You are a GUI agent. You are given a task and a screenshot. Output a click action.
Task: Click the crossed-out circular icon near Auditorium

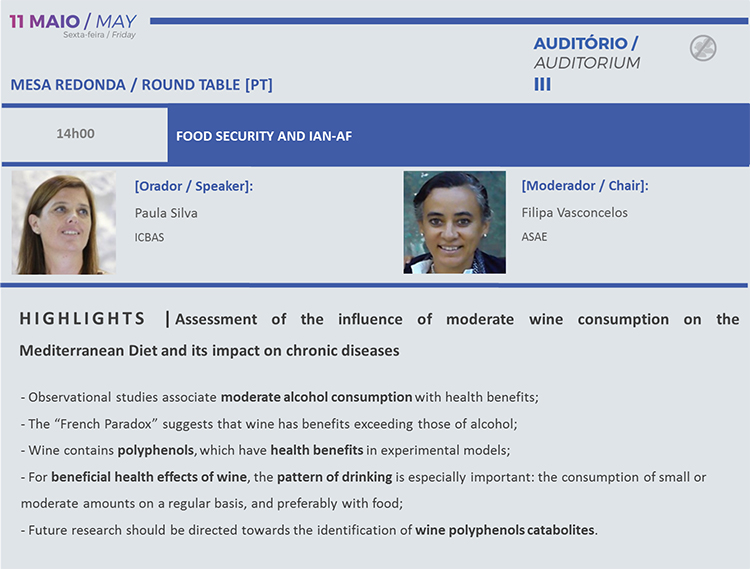pos(703,48)
